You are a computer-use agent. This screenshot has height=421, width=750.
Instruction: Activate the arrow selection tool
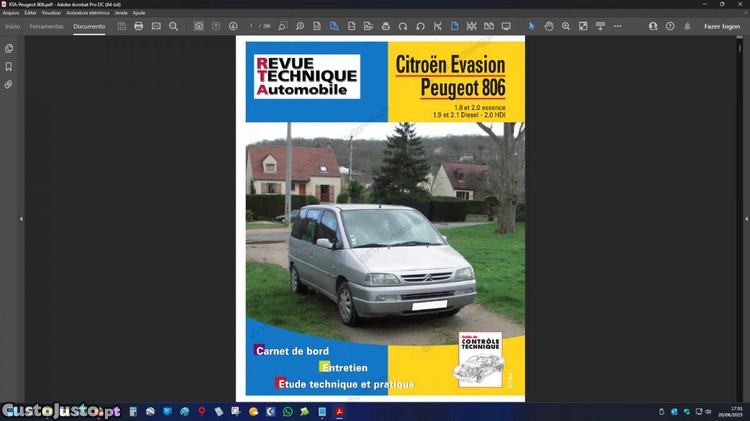pyautogui.click(x=532, y=26)
